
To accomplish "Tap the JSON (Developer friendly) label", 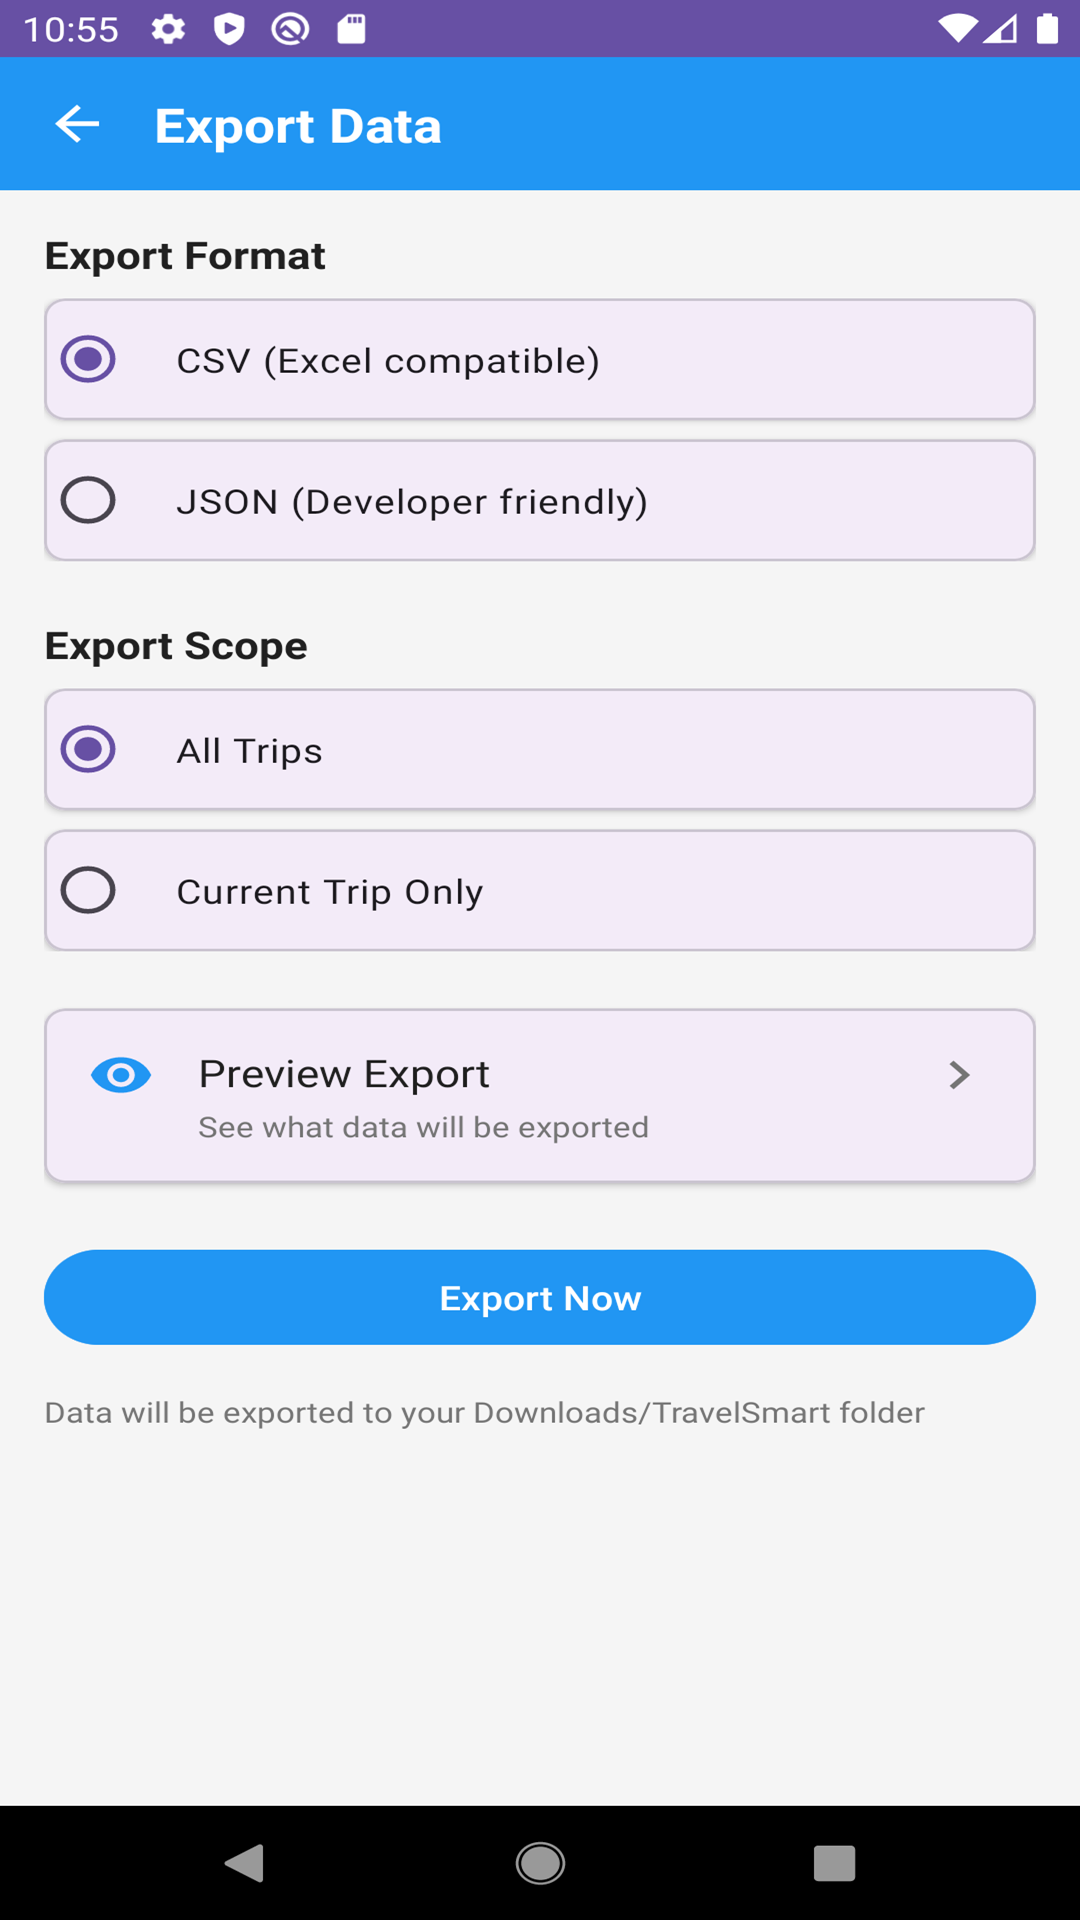I will coord(412,502).
